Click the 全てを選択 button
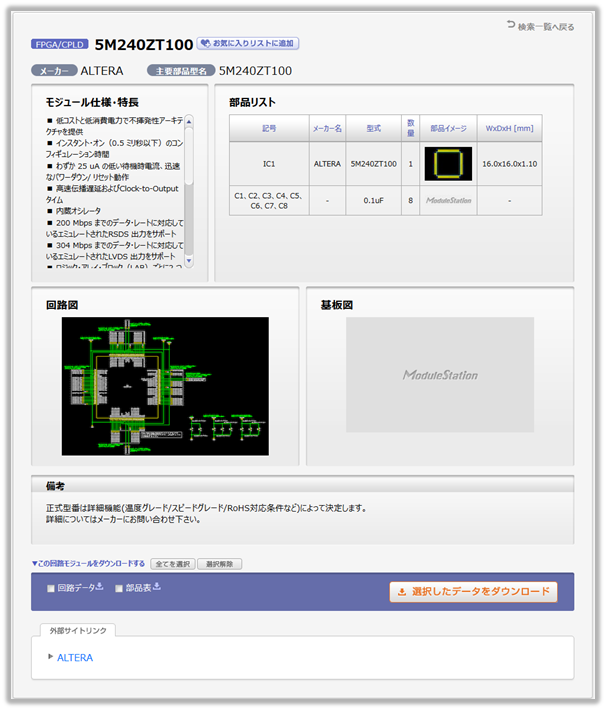Image resolution: width=606 pixels, height=710 pixels. 173,564
